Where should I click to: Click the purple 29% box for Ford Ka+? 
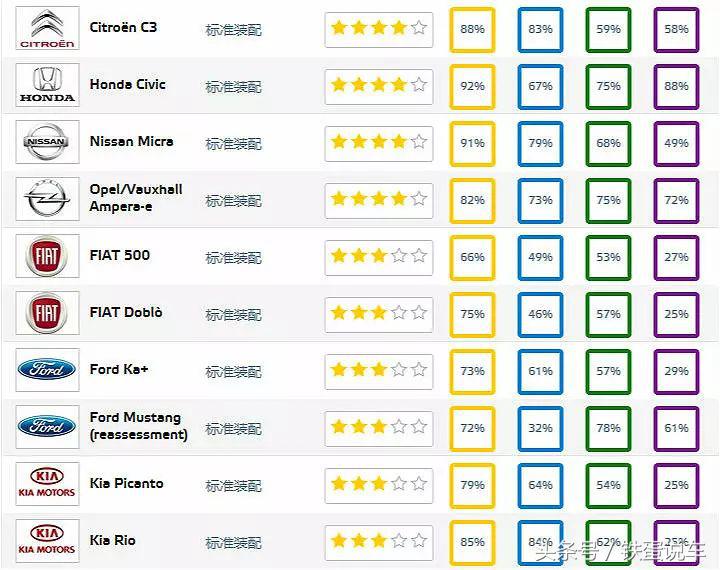tap(676, 371)
